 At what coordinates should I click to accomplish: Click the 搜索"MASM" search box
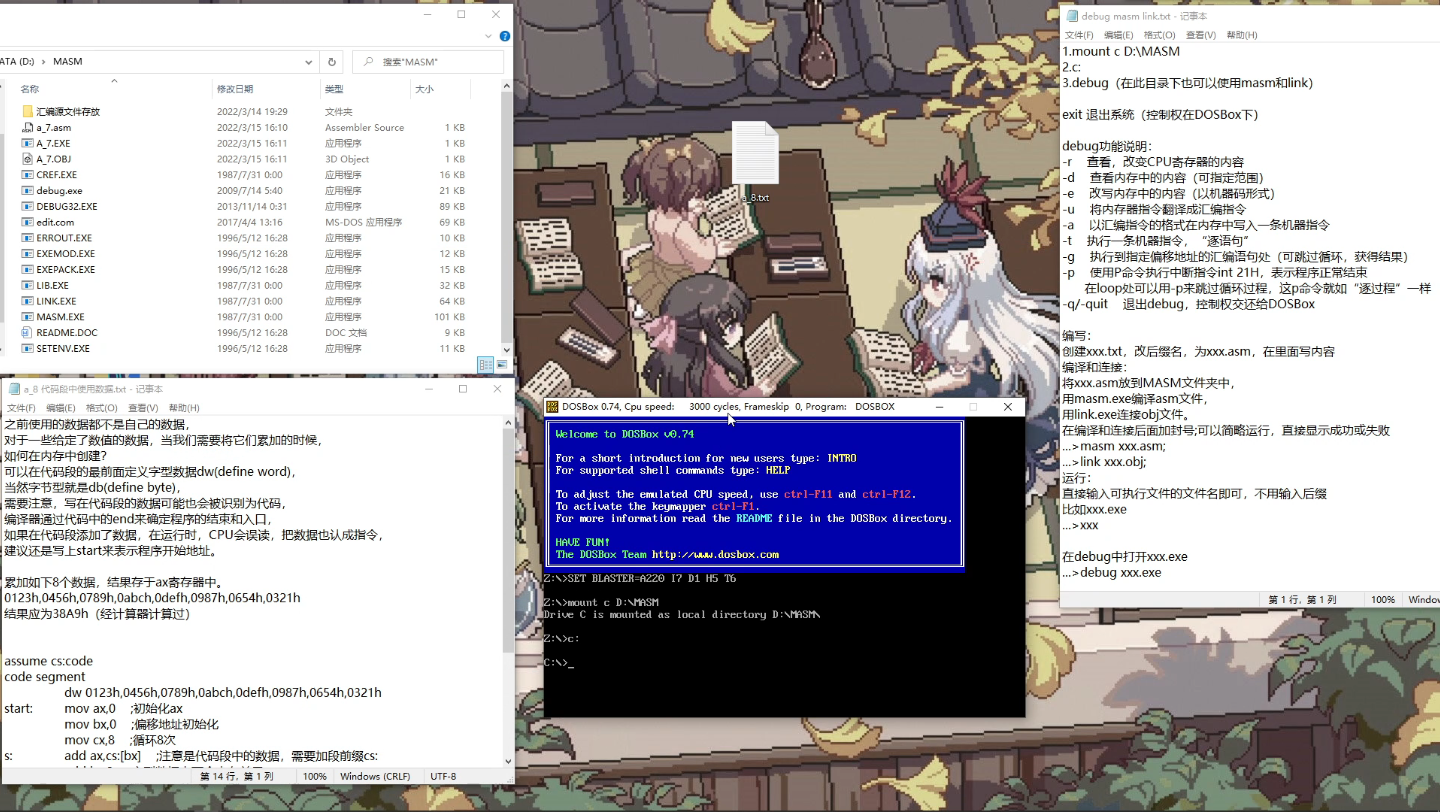(429, 62)
